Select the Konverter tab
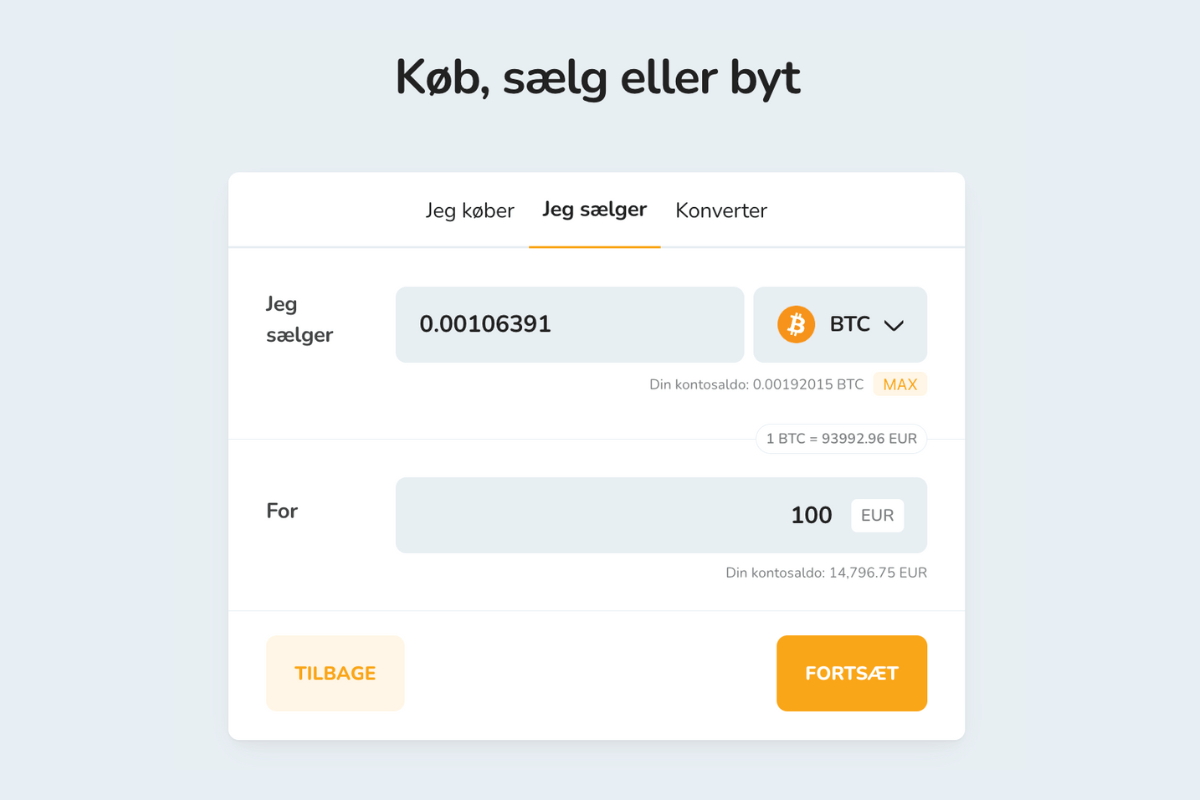 point(721,210)
